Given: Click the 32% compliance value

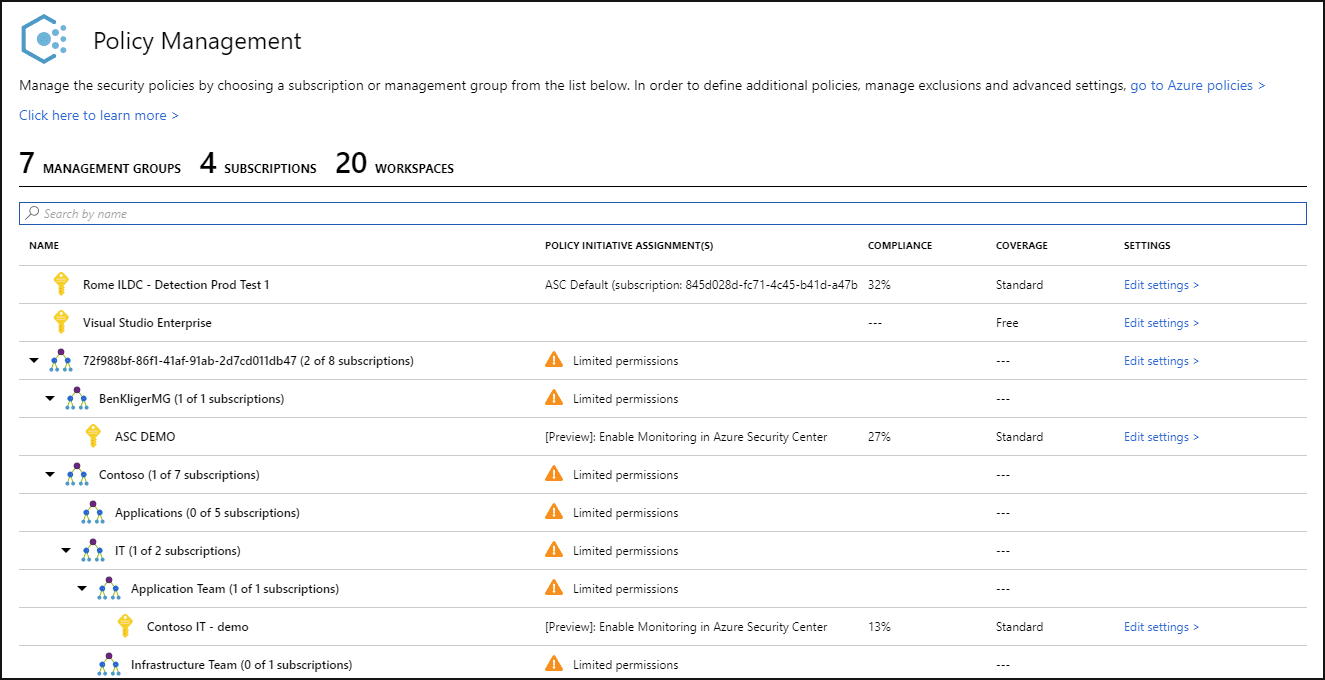Looking at the screenshot, I should tap(879, 285).
